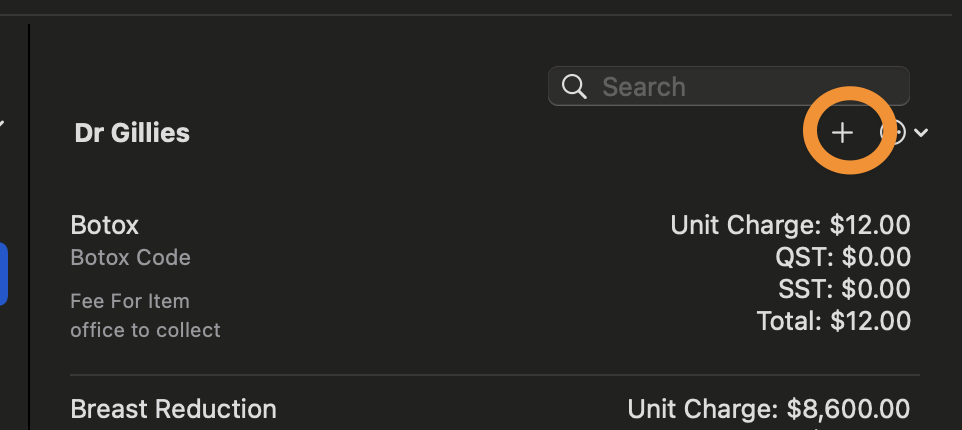Select the Botox item name
The width and height of the screenshot is (962, 430).
105,225
